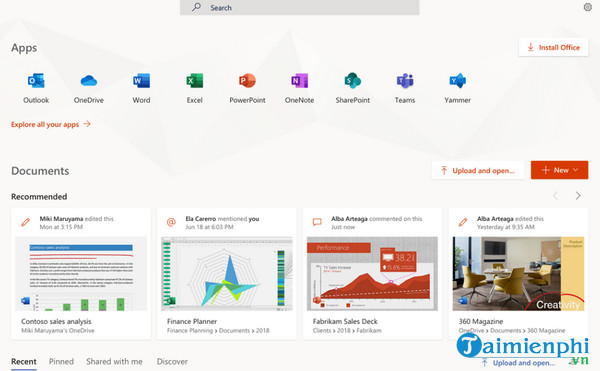Go to previous recommended documents page
Viewport: 600px width, 371px height.
pos(555,196)
